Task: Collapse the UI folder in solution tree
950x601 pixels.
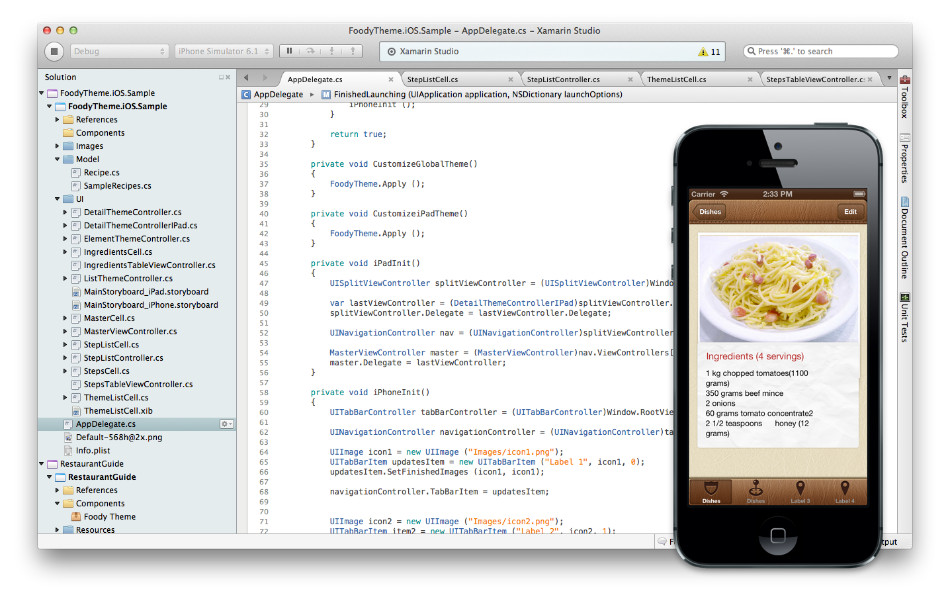Action: (x=58, y=199)
